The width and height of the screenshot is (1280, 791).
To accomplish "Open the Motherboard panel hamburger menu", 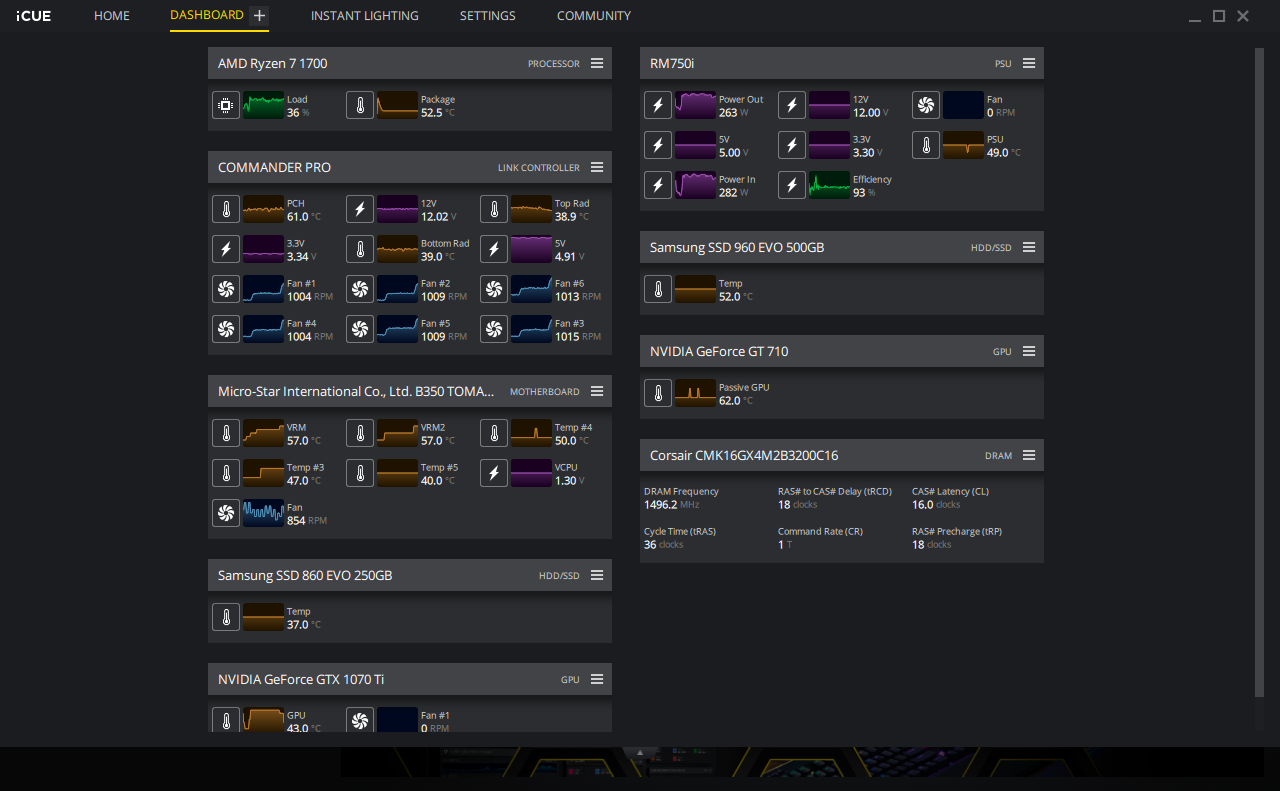I will [597, 391].
